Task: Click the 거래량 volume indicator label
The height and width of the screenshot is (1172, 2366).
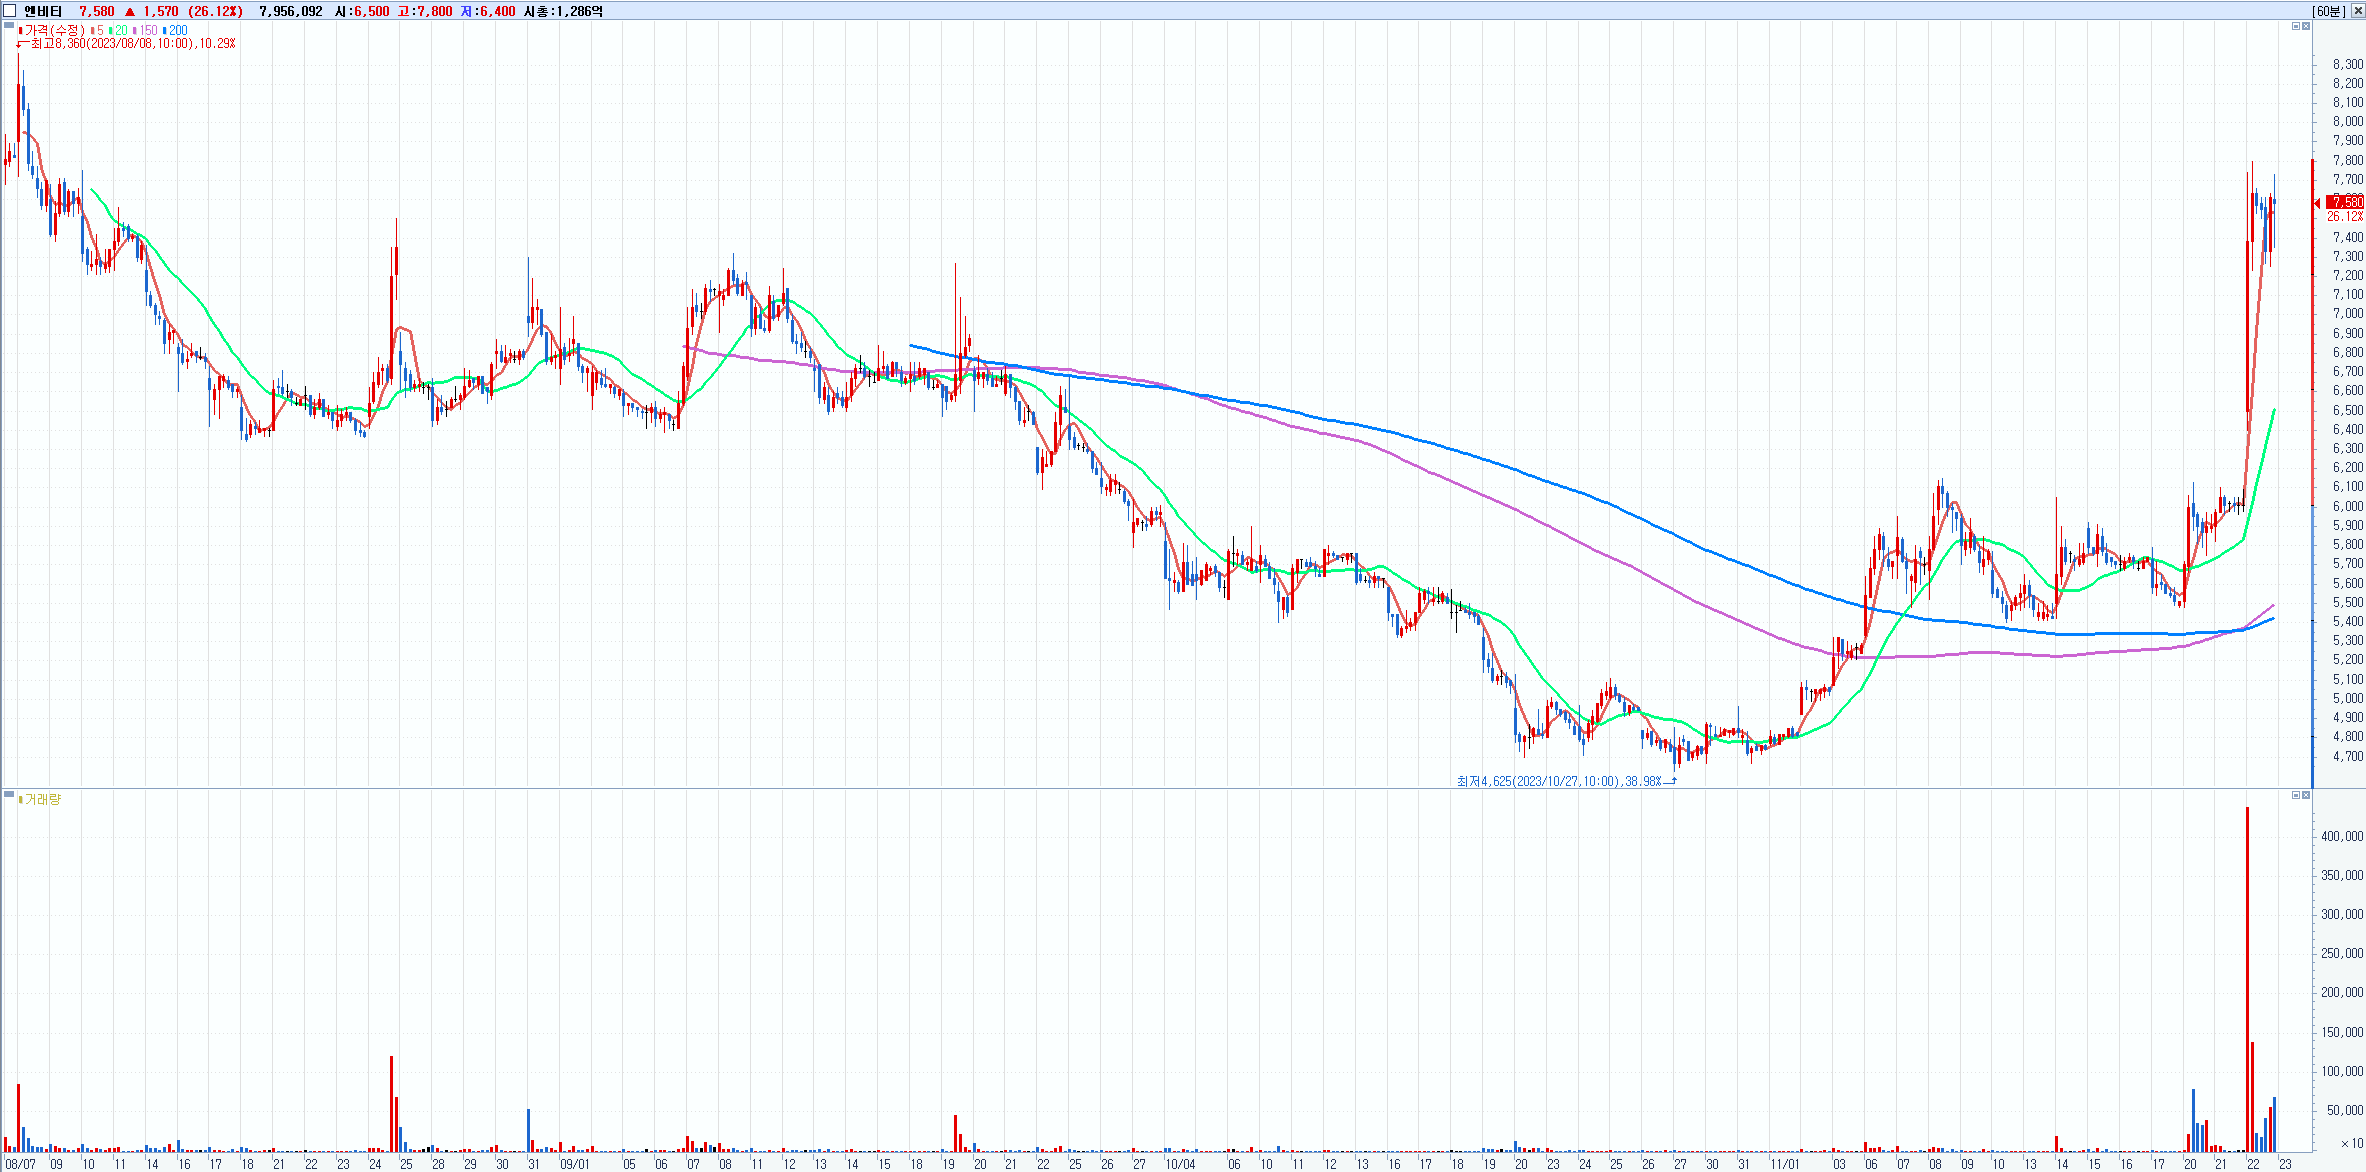Action: (x=42, y=799)
